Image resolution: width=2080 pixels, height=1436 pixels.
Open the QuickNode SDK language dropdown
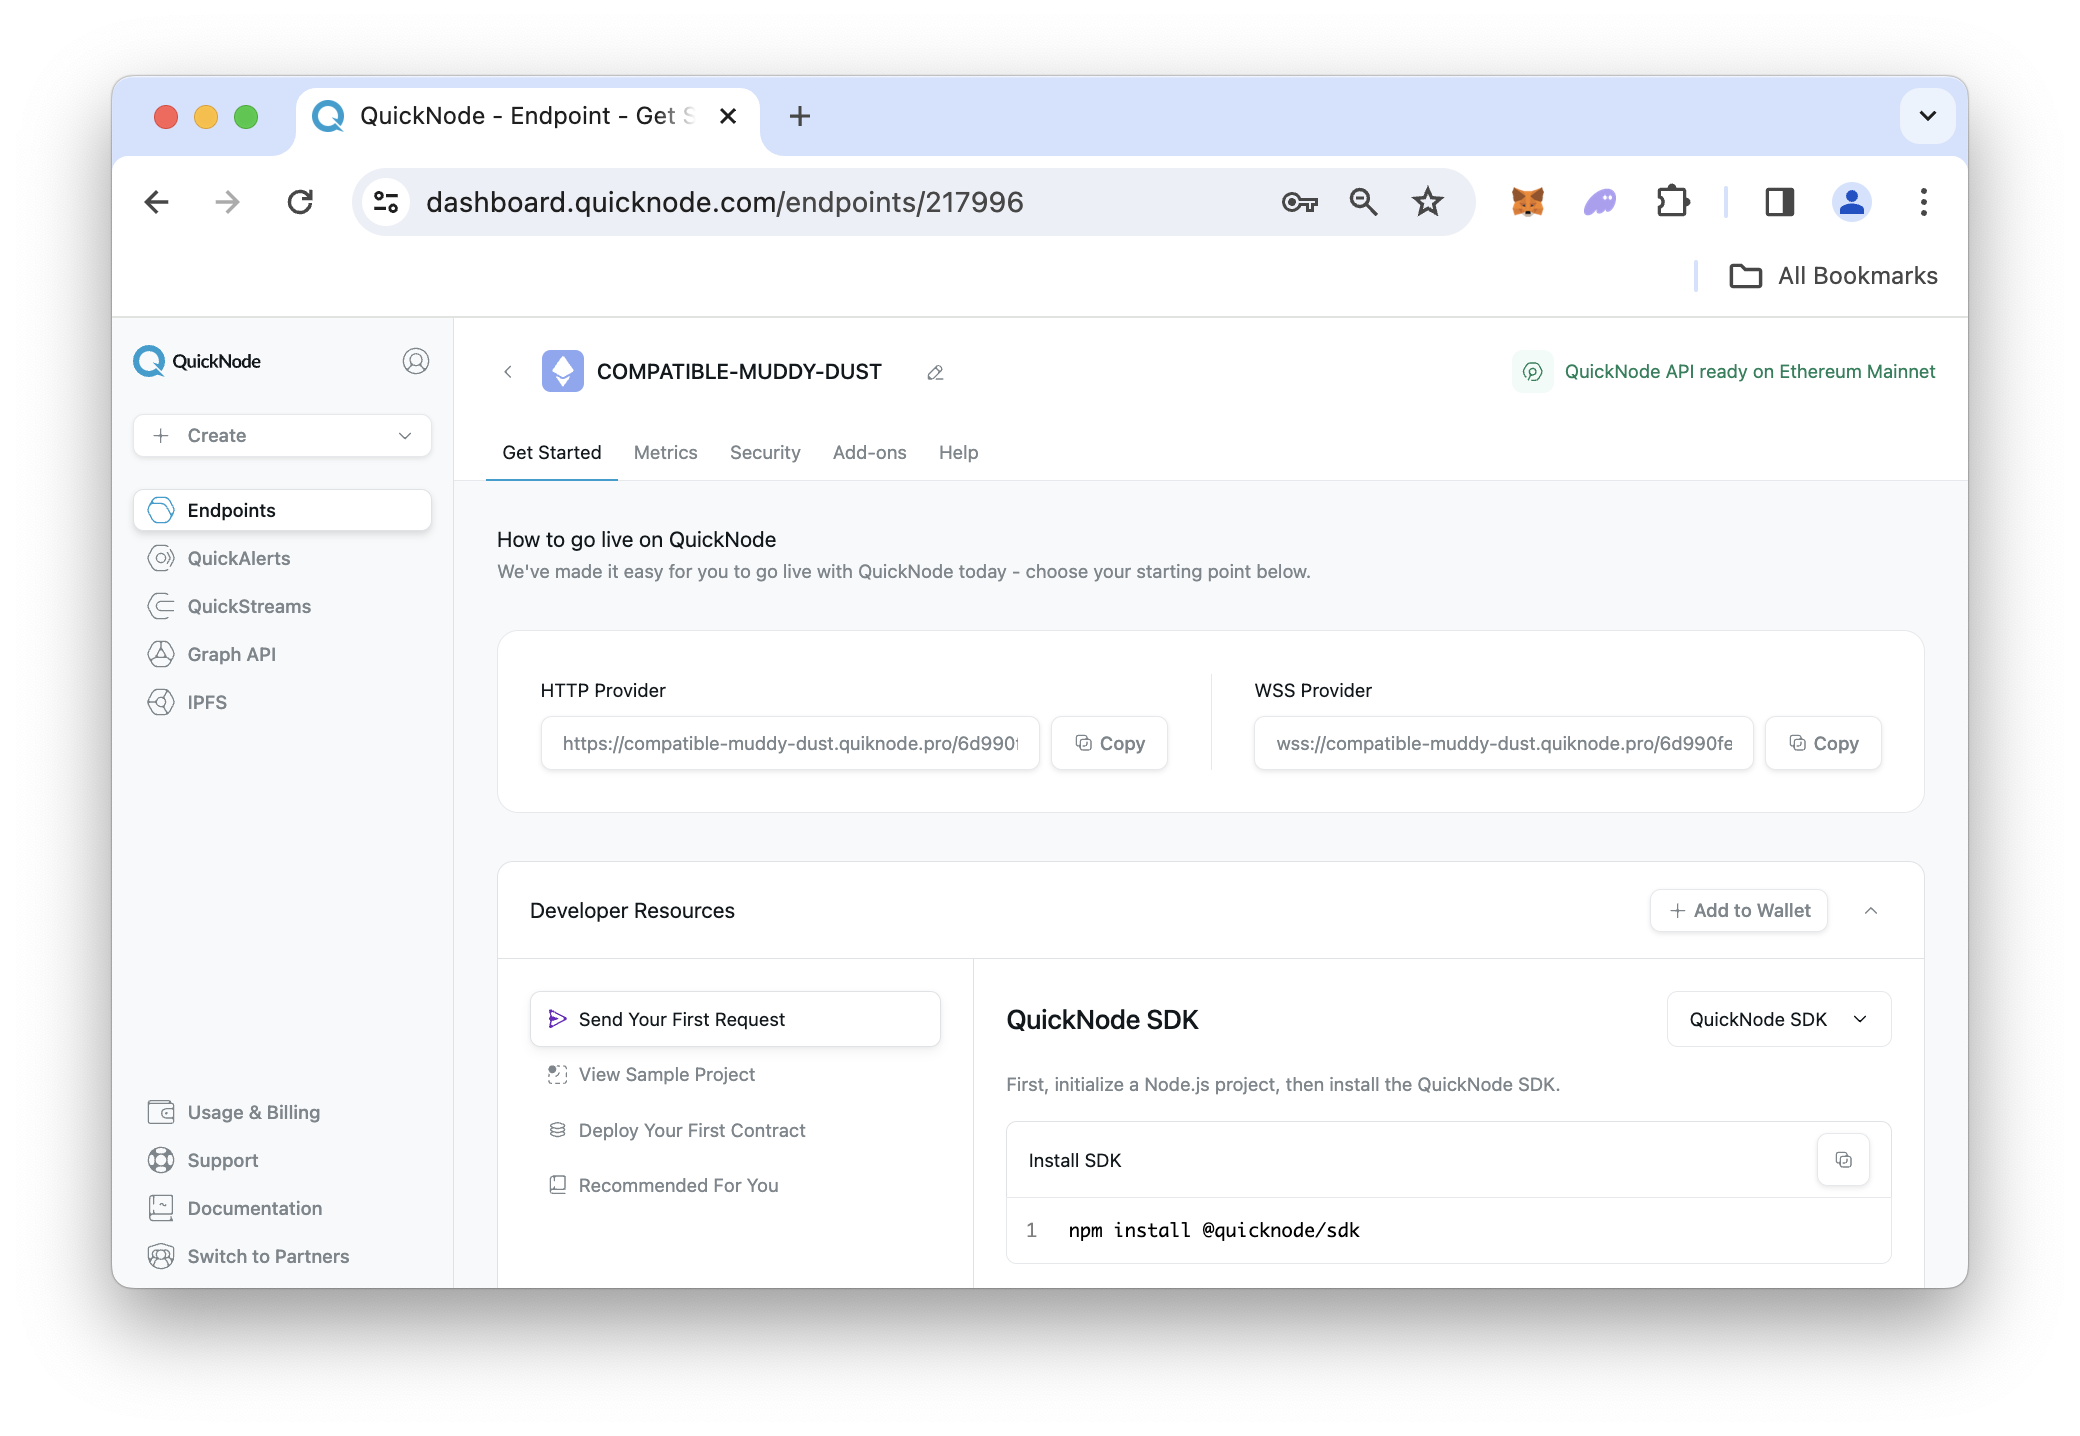tap(1779, 1019)
